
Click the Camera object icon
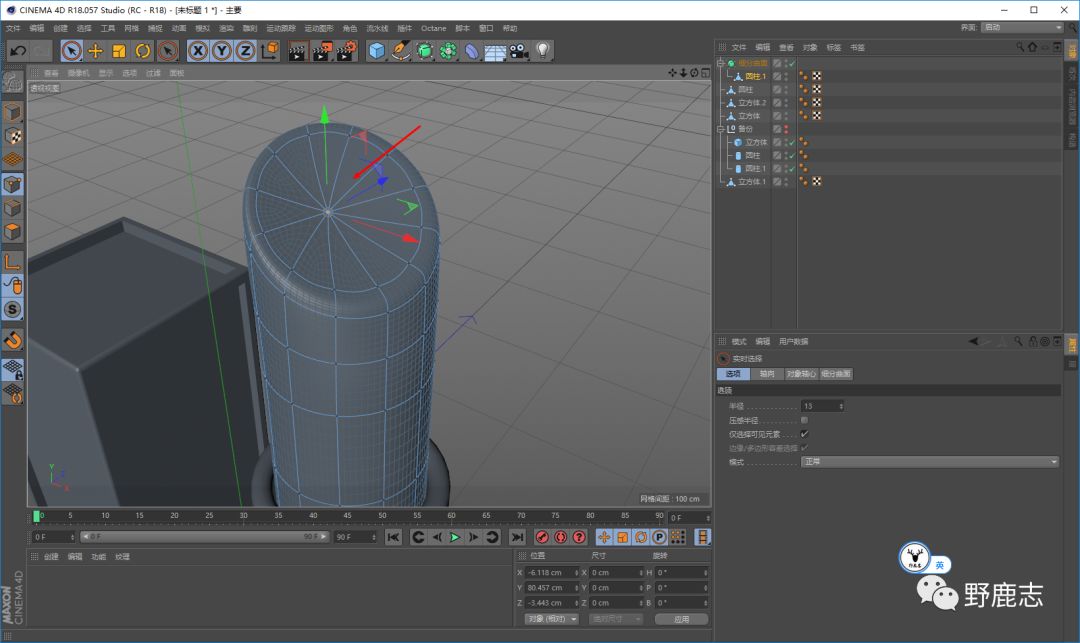tap(518, 51)
